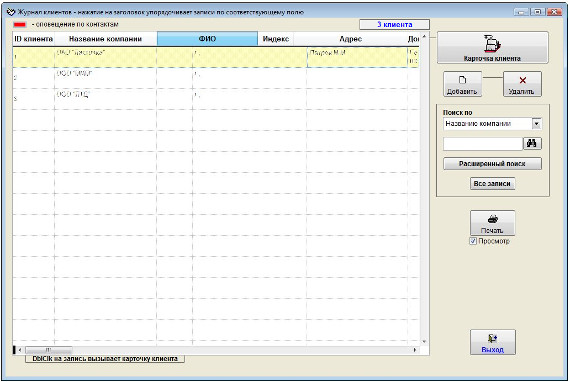Sort by Индекс column header
The image size is (570, 382).
click(276, 39)
